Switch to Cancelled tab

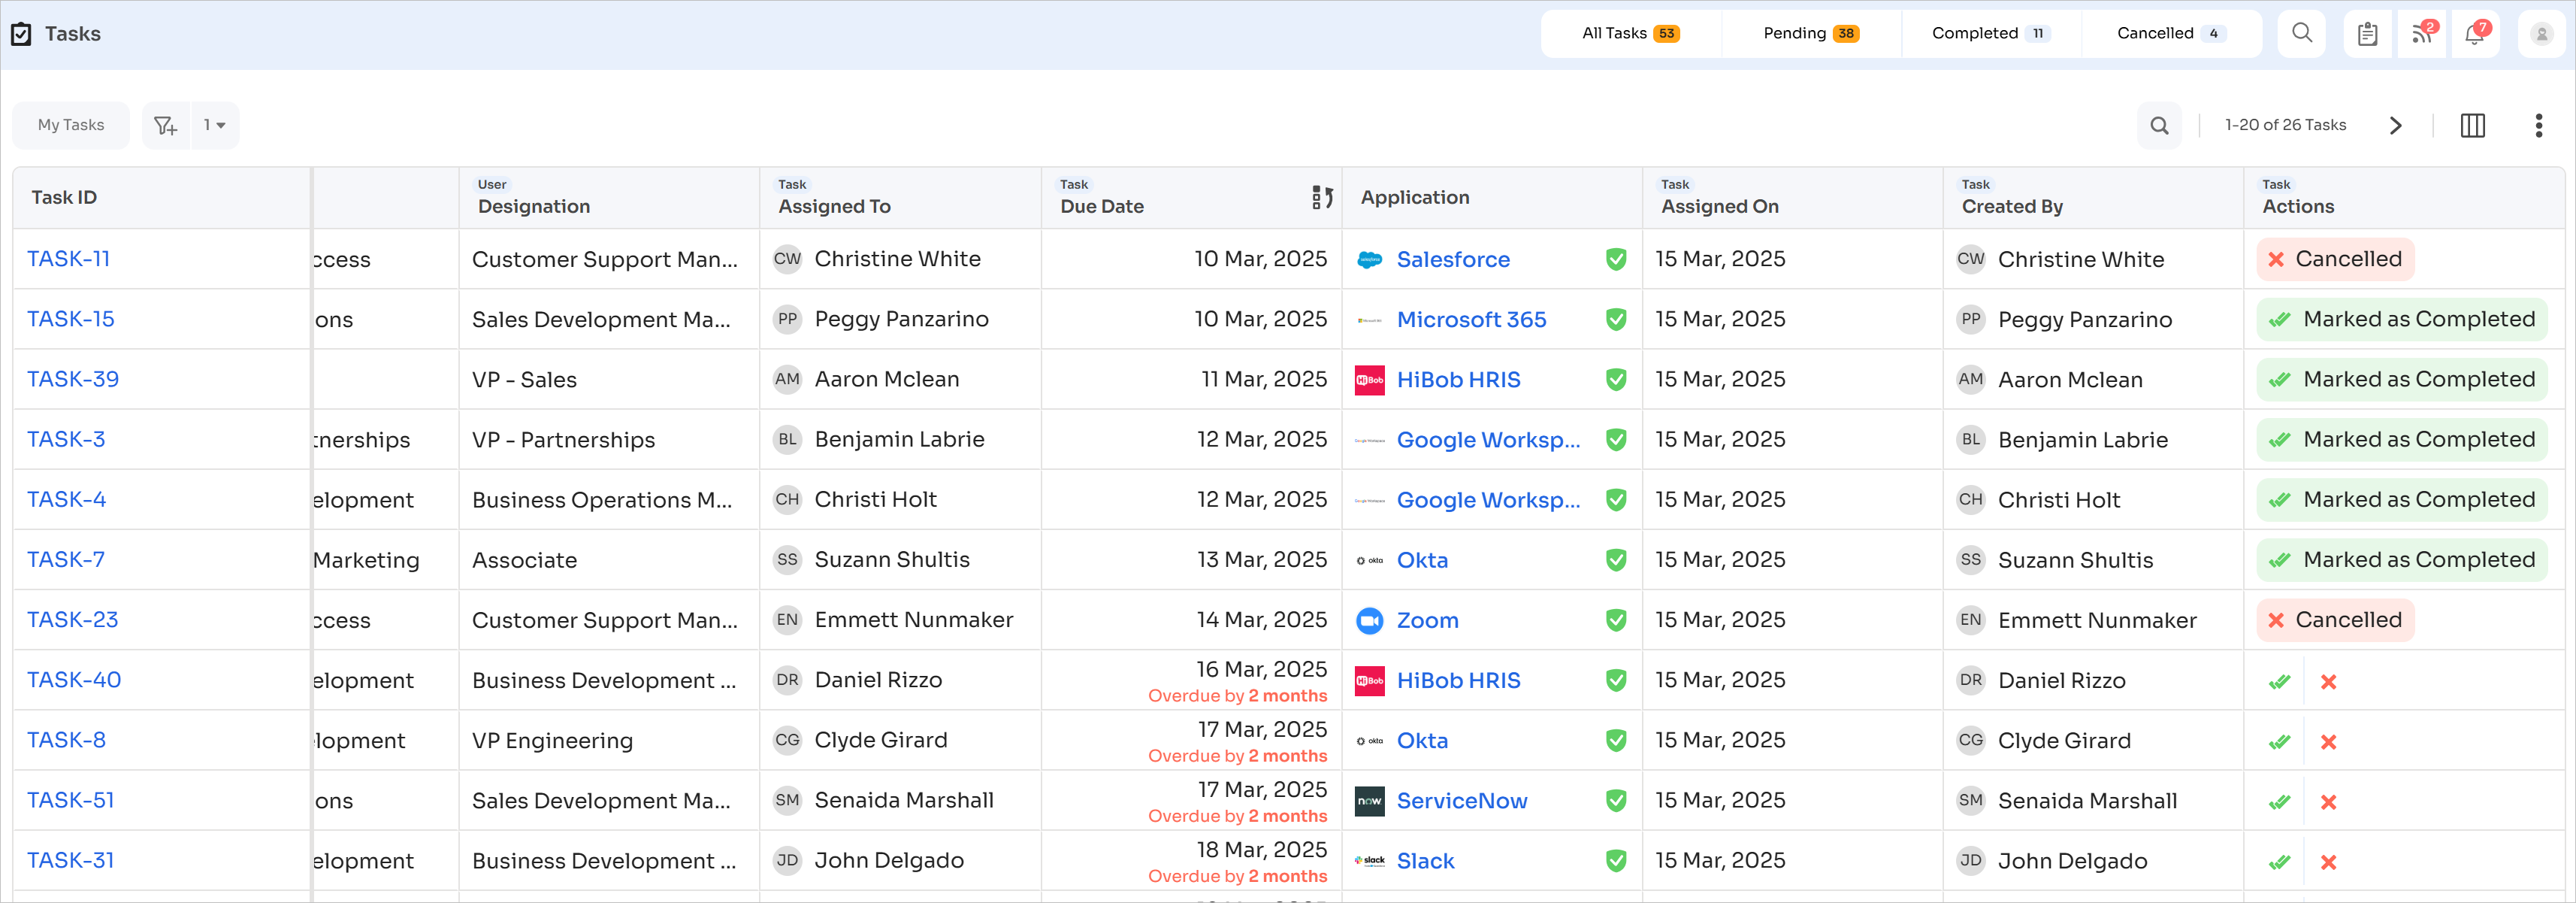[x=2170, y=33]
